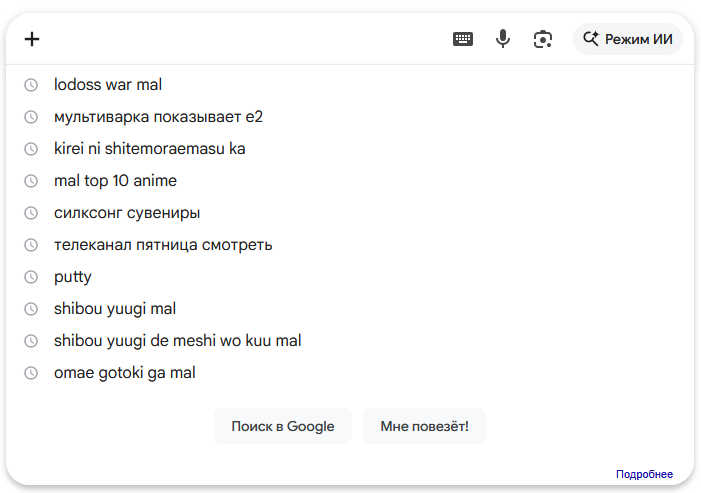Choose suggestion 'мультиварка показывает e2'

click(158, 117)
